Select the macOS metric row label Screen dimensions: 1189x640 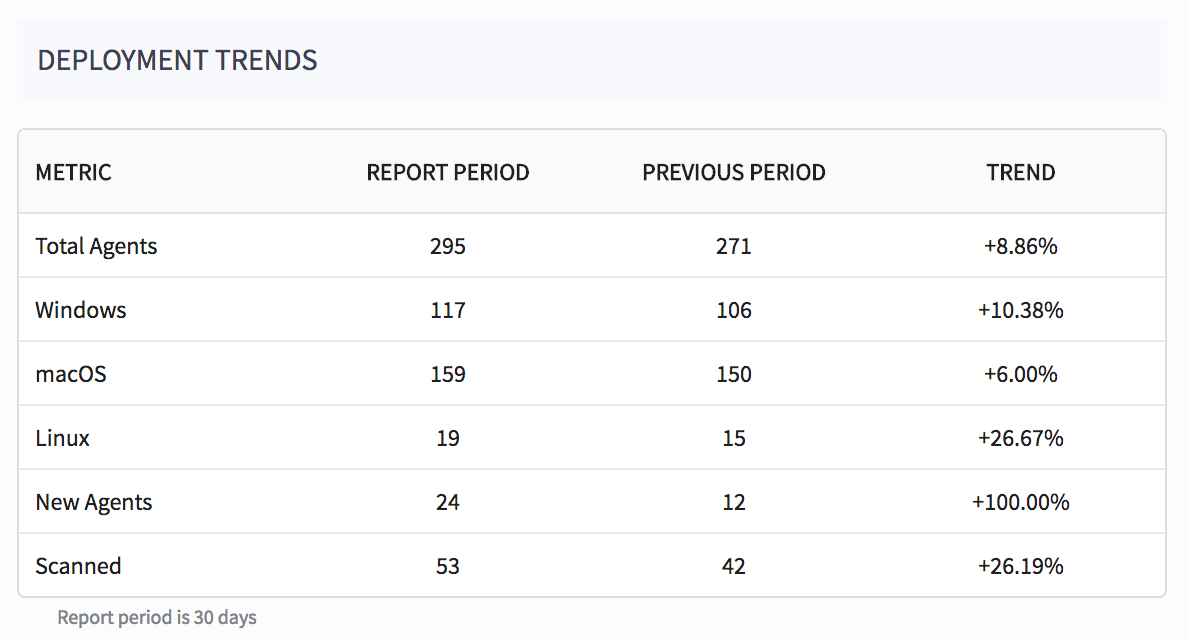tap(70, 374)
